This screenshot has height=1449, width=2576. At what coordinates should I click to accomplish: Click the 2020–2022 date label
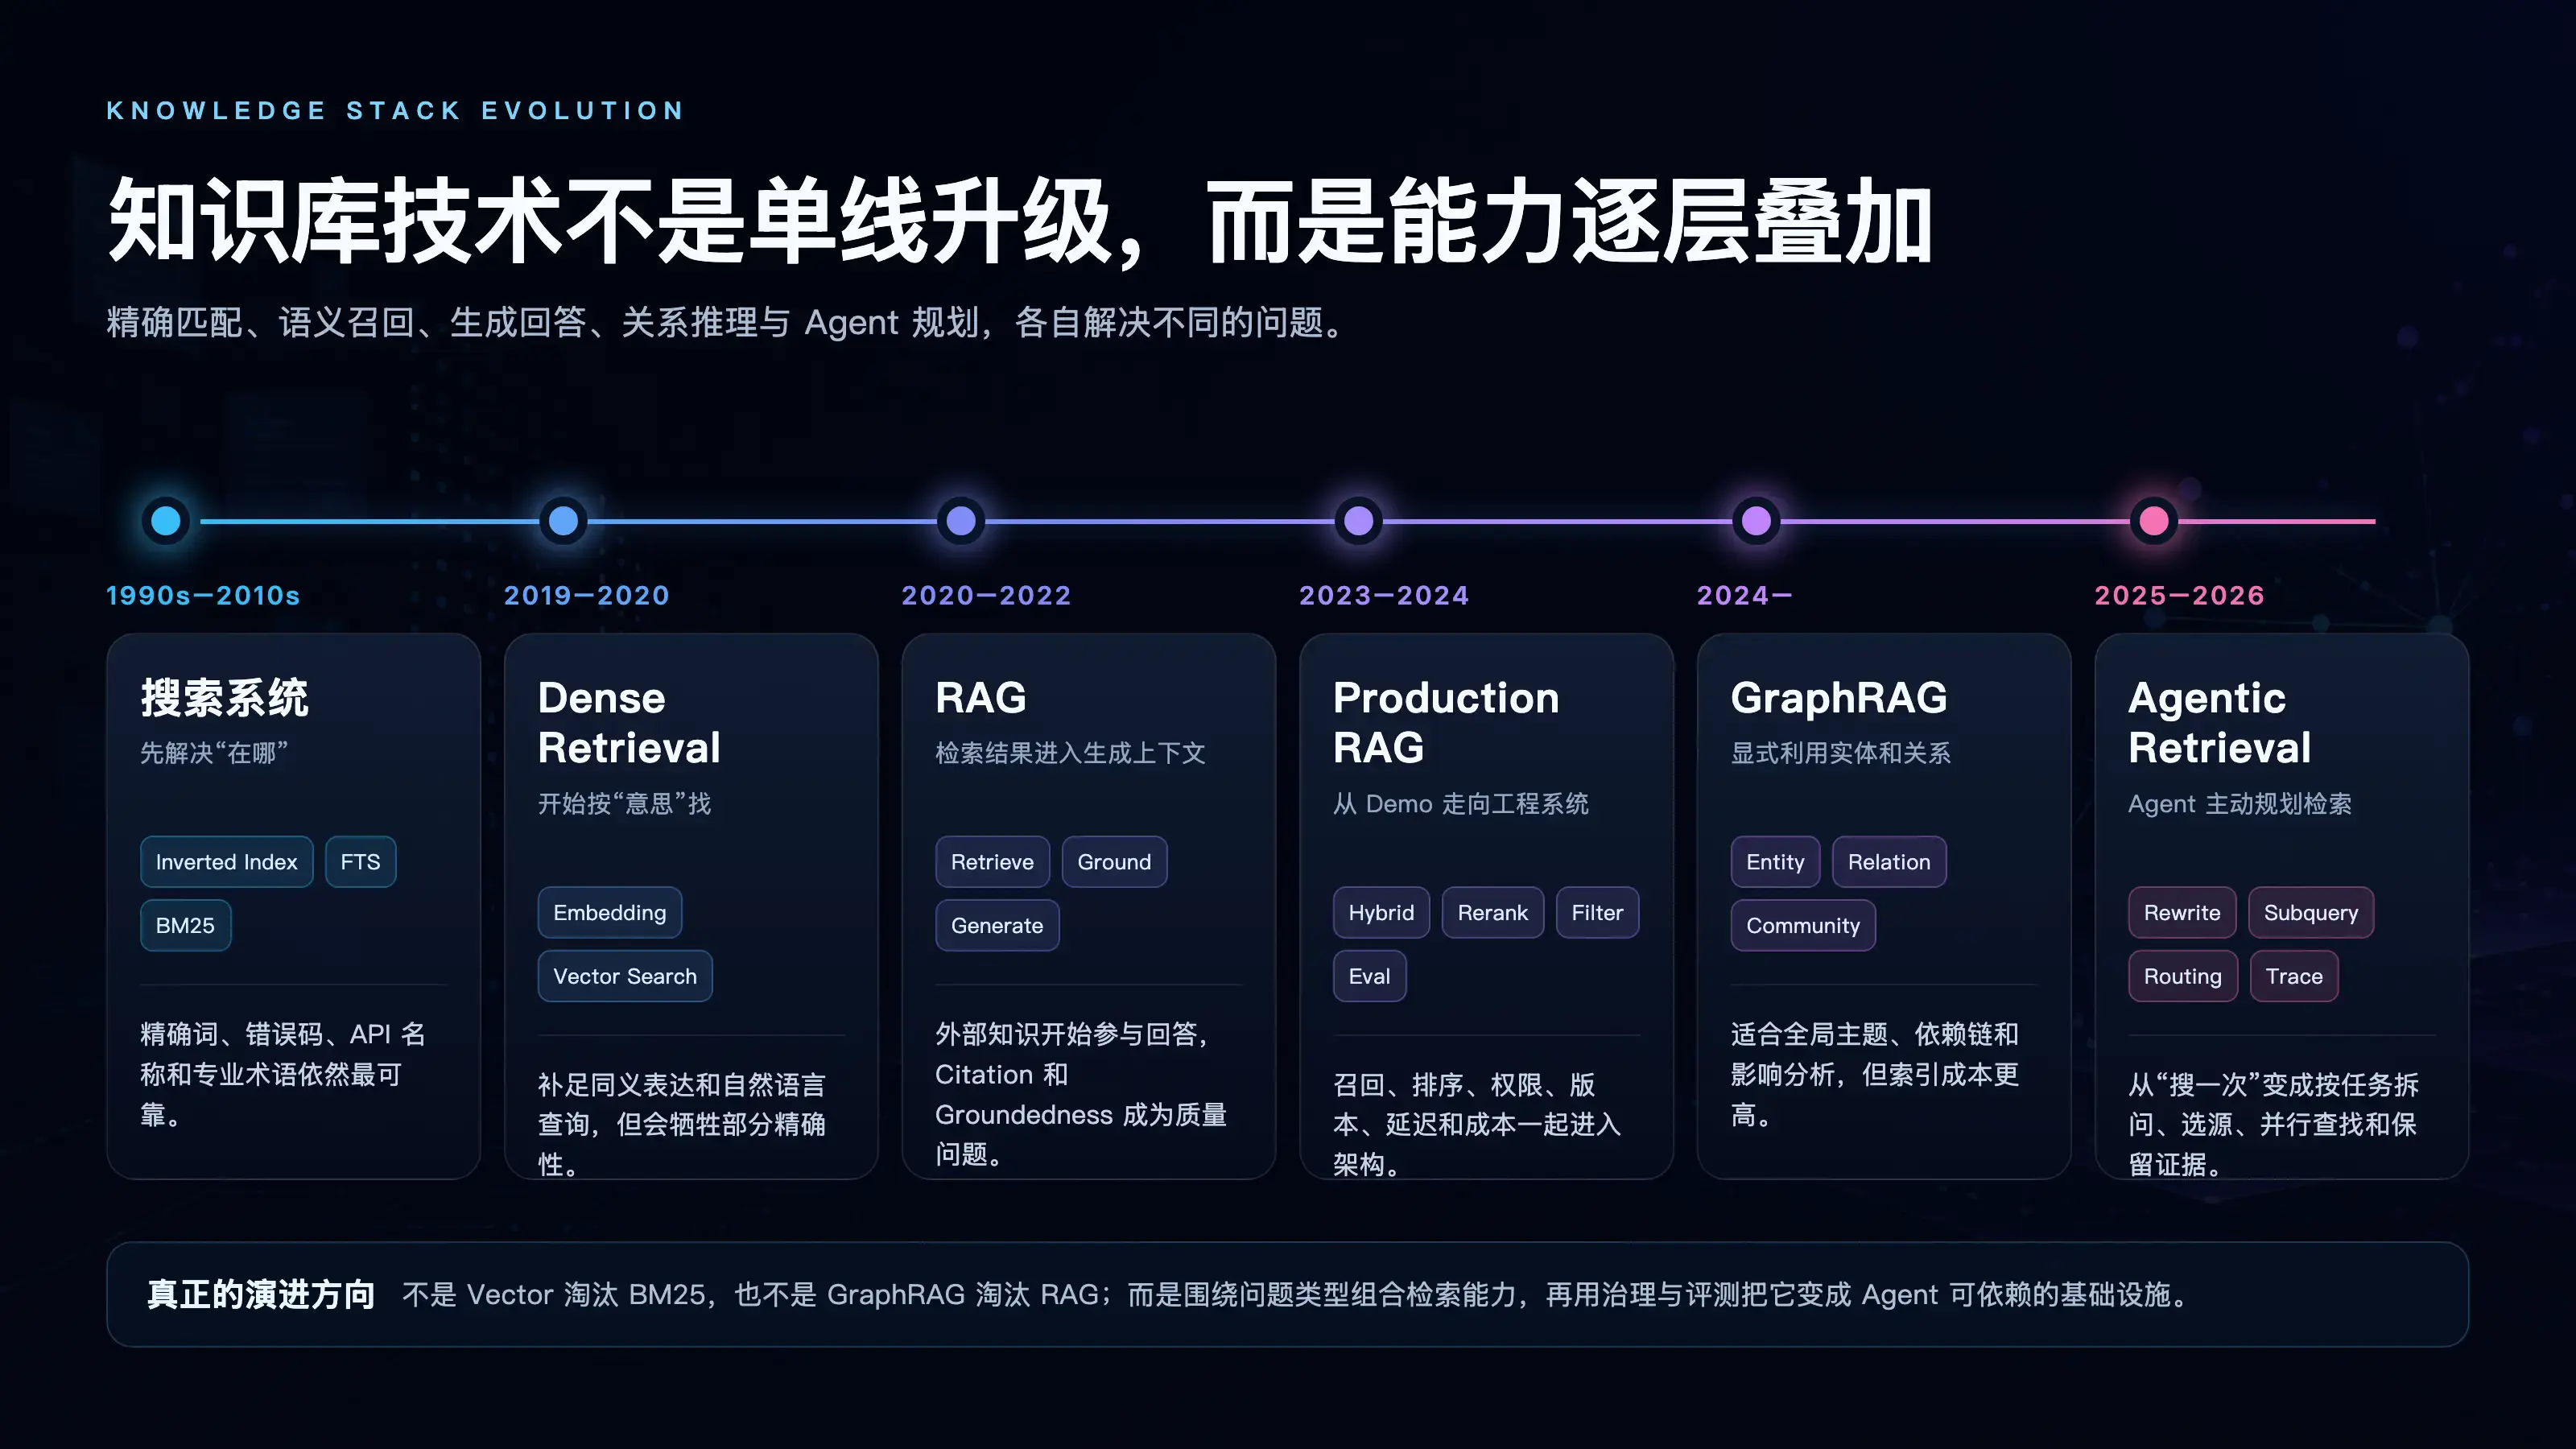tap(986, 596)
